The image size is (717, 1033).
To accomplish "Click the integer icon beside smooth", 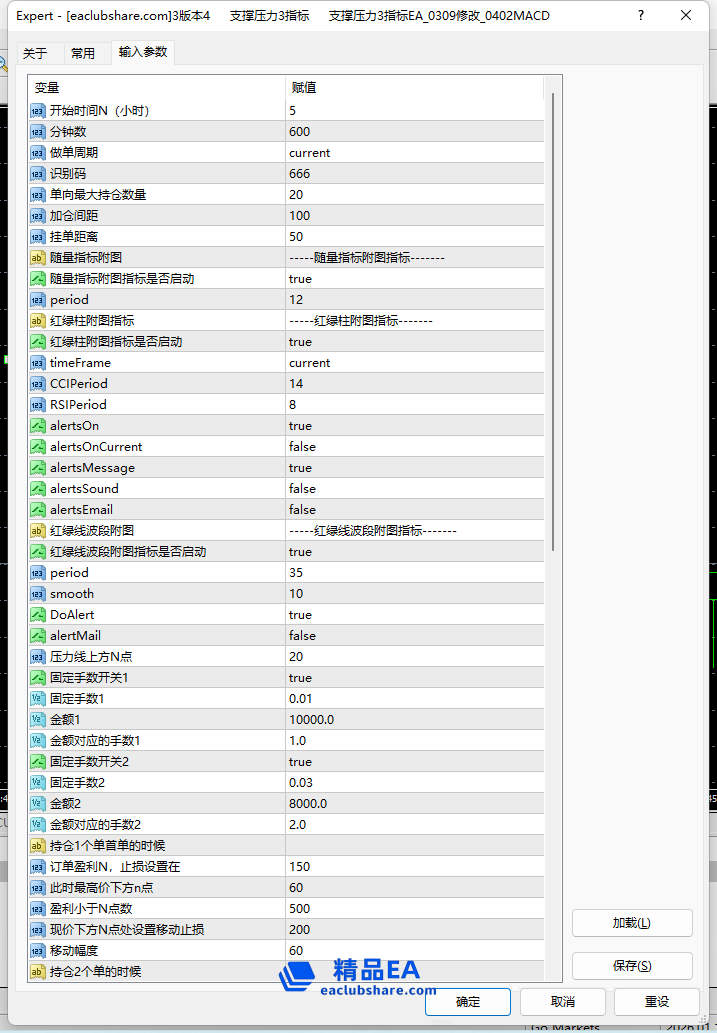I will (x=38, y=594).
